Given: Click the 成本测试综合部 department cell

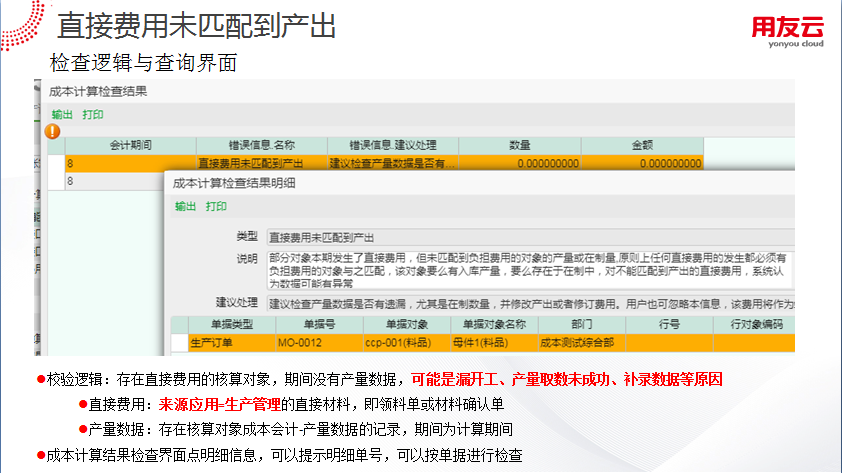Looking at the screenshot, I should 577,343.
